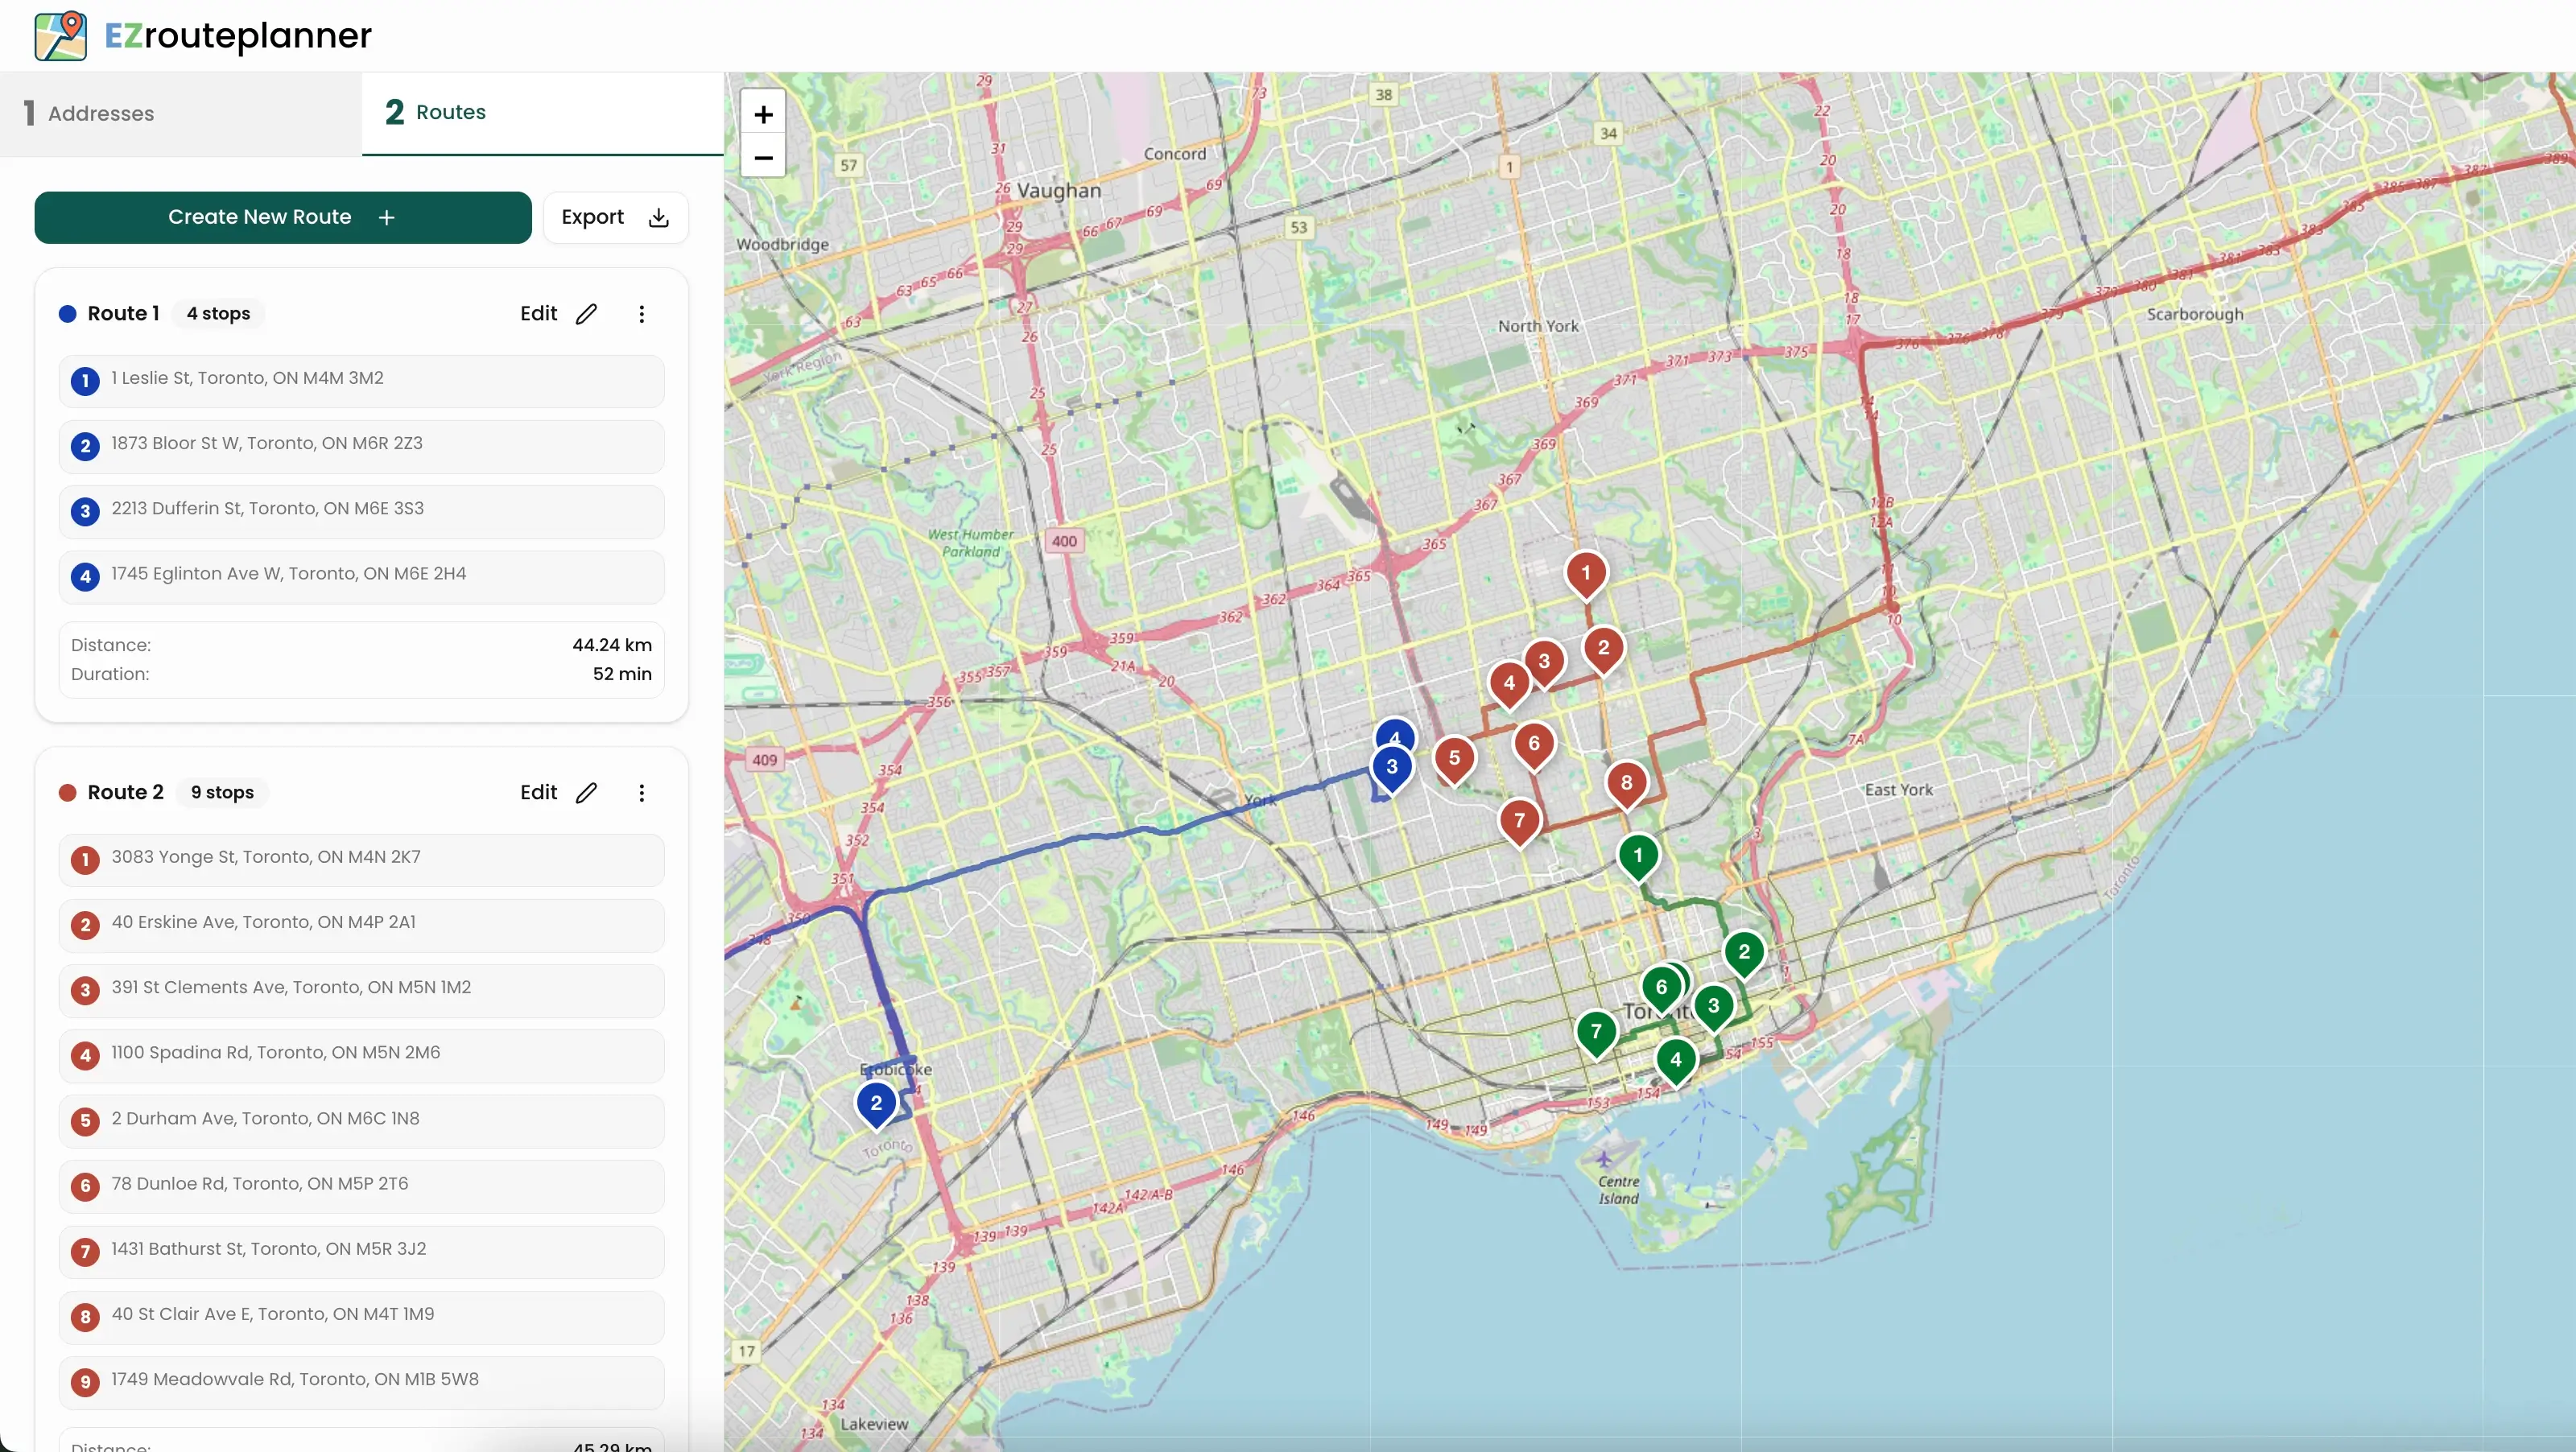Select the numbered stop 1 marker on map
Screen dimensions: 2576x1452
click(1586, 573)
